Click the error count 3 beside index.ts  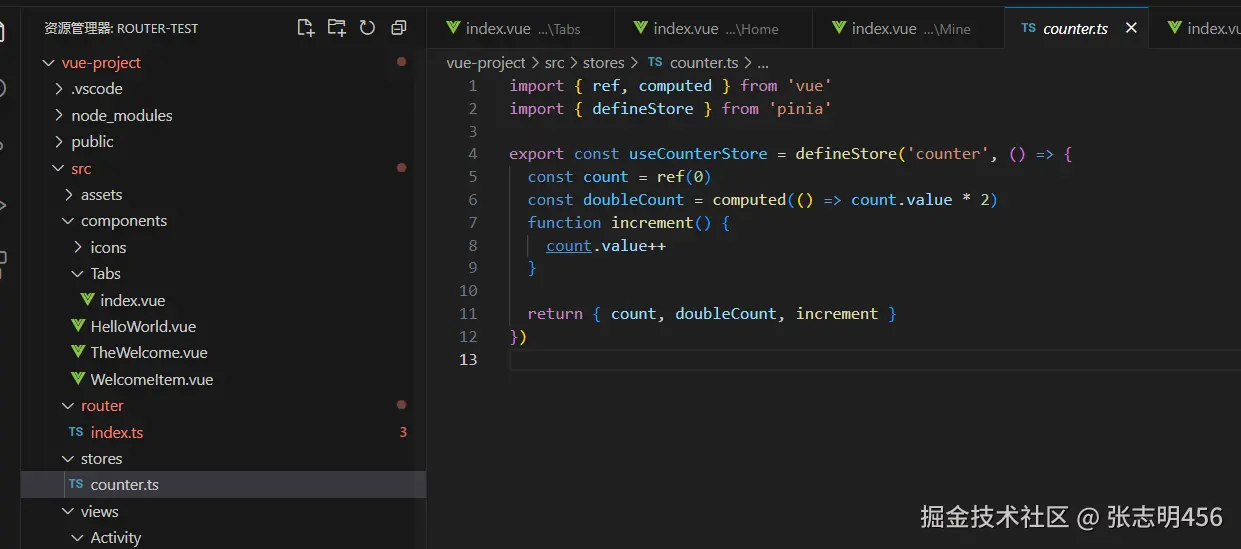point(403,432)
